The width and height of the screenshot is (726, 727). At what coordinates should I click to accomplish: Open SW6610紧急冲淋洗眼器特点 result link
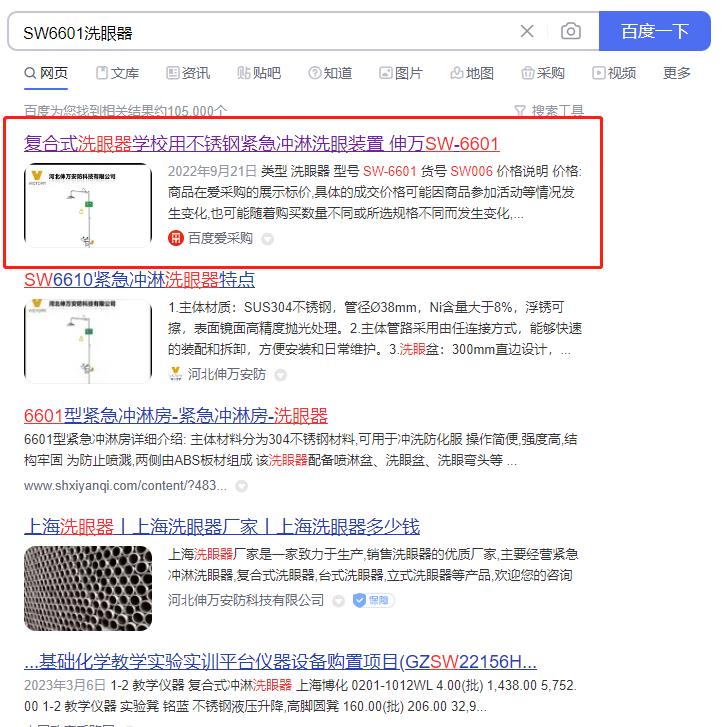pyautogui.click(x=139, y=280)
